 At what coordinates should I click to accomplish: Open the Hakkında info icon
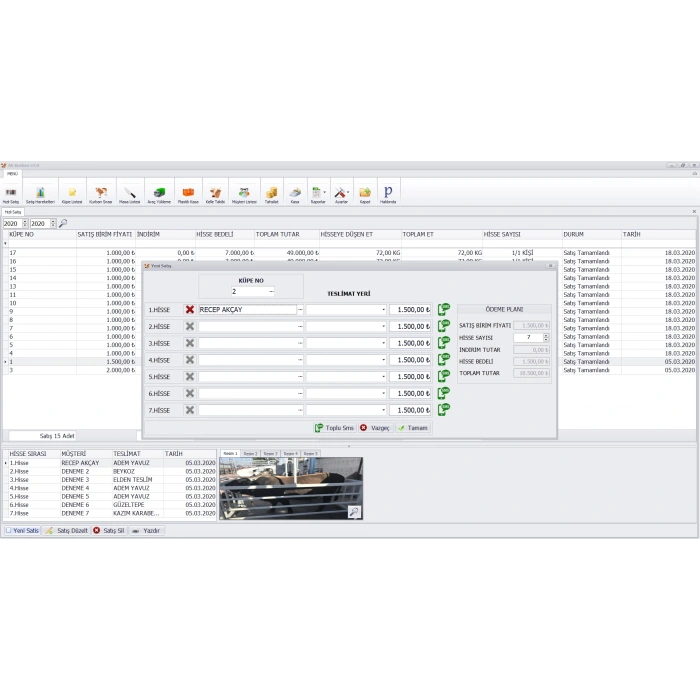pos(388,192)
